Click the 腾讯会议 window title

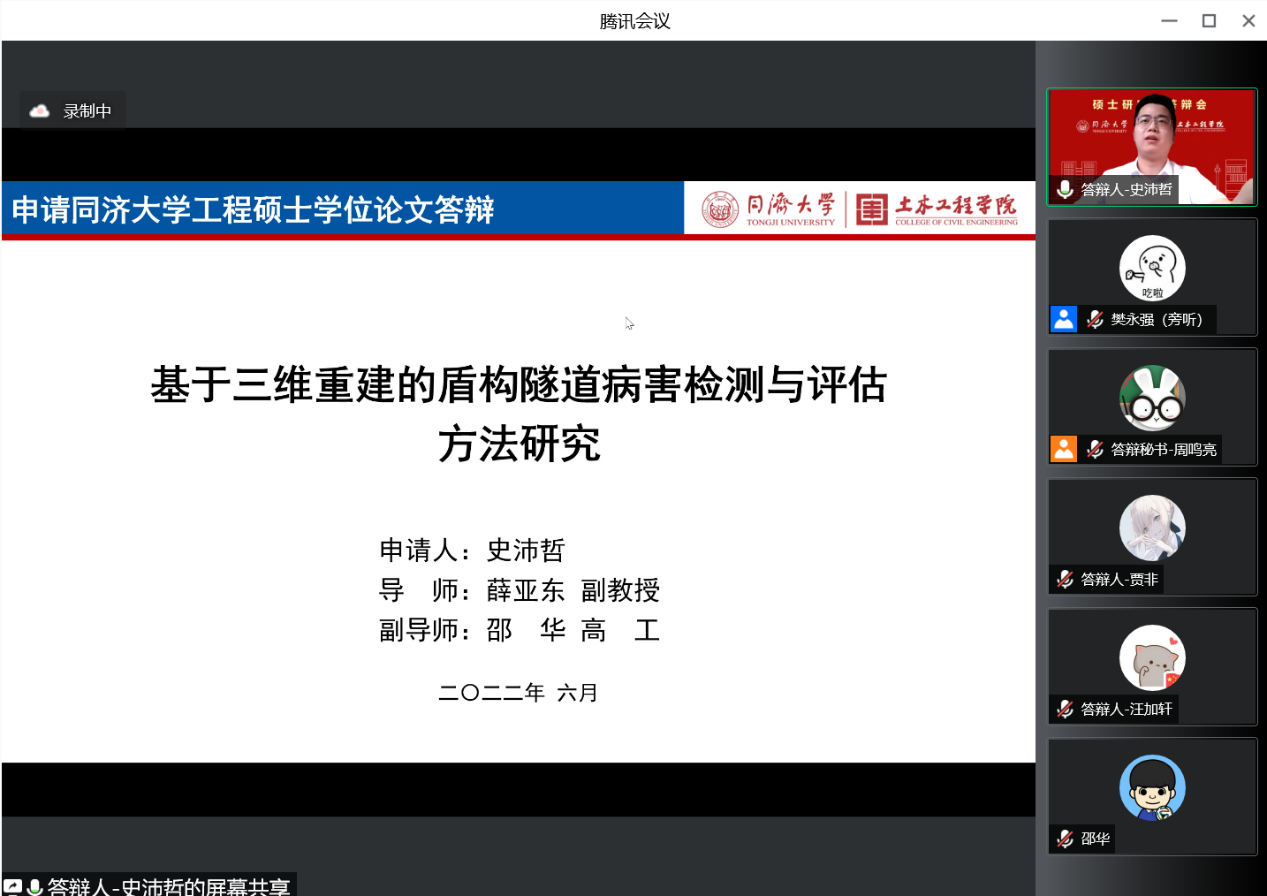(634, 21)
